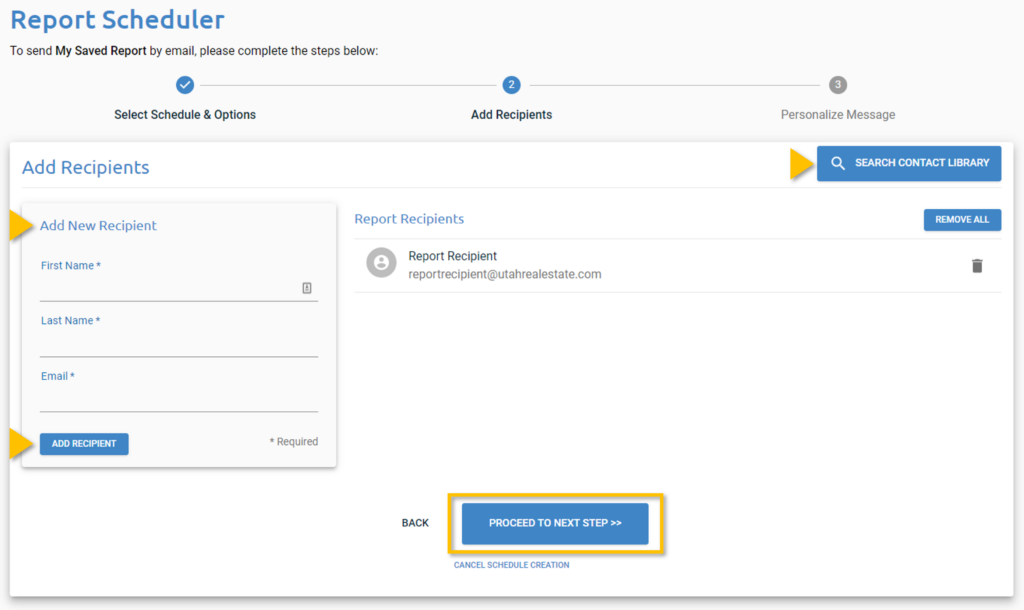Click the Cancel Schedule Creation link

pos(511,565)
